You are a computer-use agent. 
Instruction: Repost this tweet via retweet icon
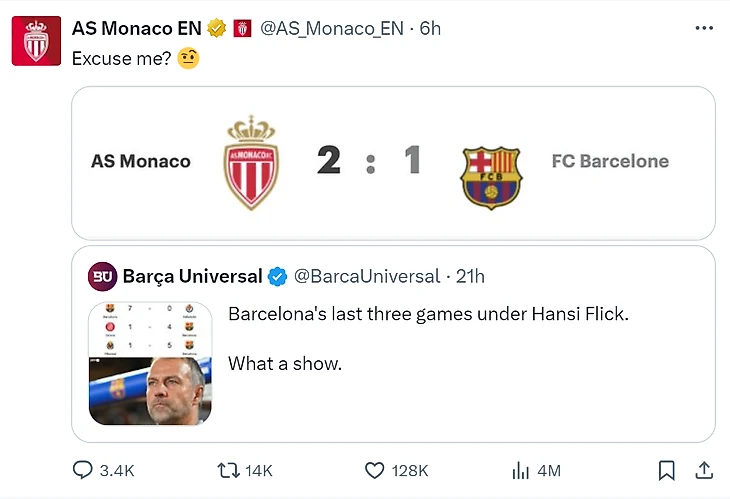coord(228,470)
